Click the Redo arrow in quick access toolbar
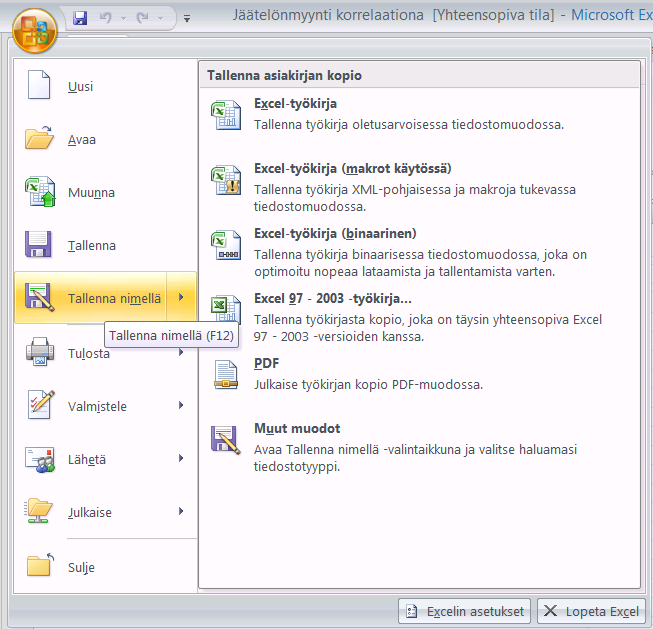Viewport: 653px width, 629px height. (x=143, y=18)
